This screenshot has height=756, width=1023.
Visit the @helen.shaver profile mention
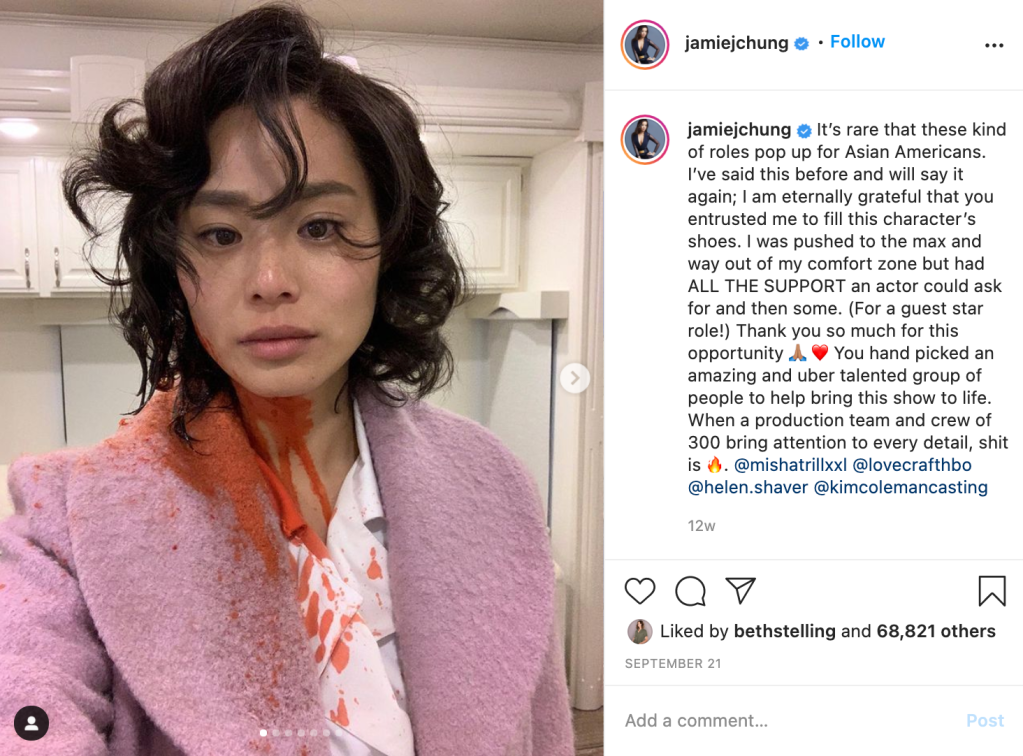(748, 487)
